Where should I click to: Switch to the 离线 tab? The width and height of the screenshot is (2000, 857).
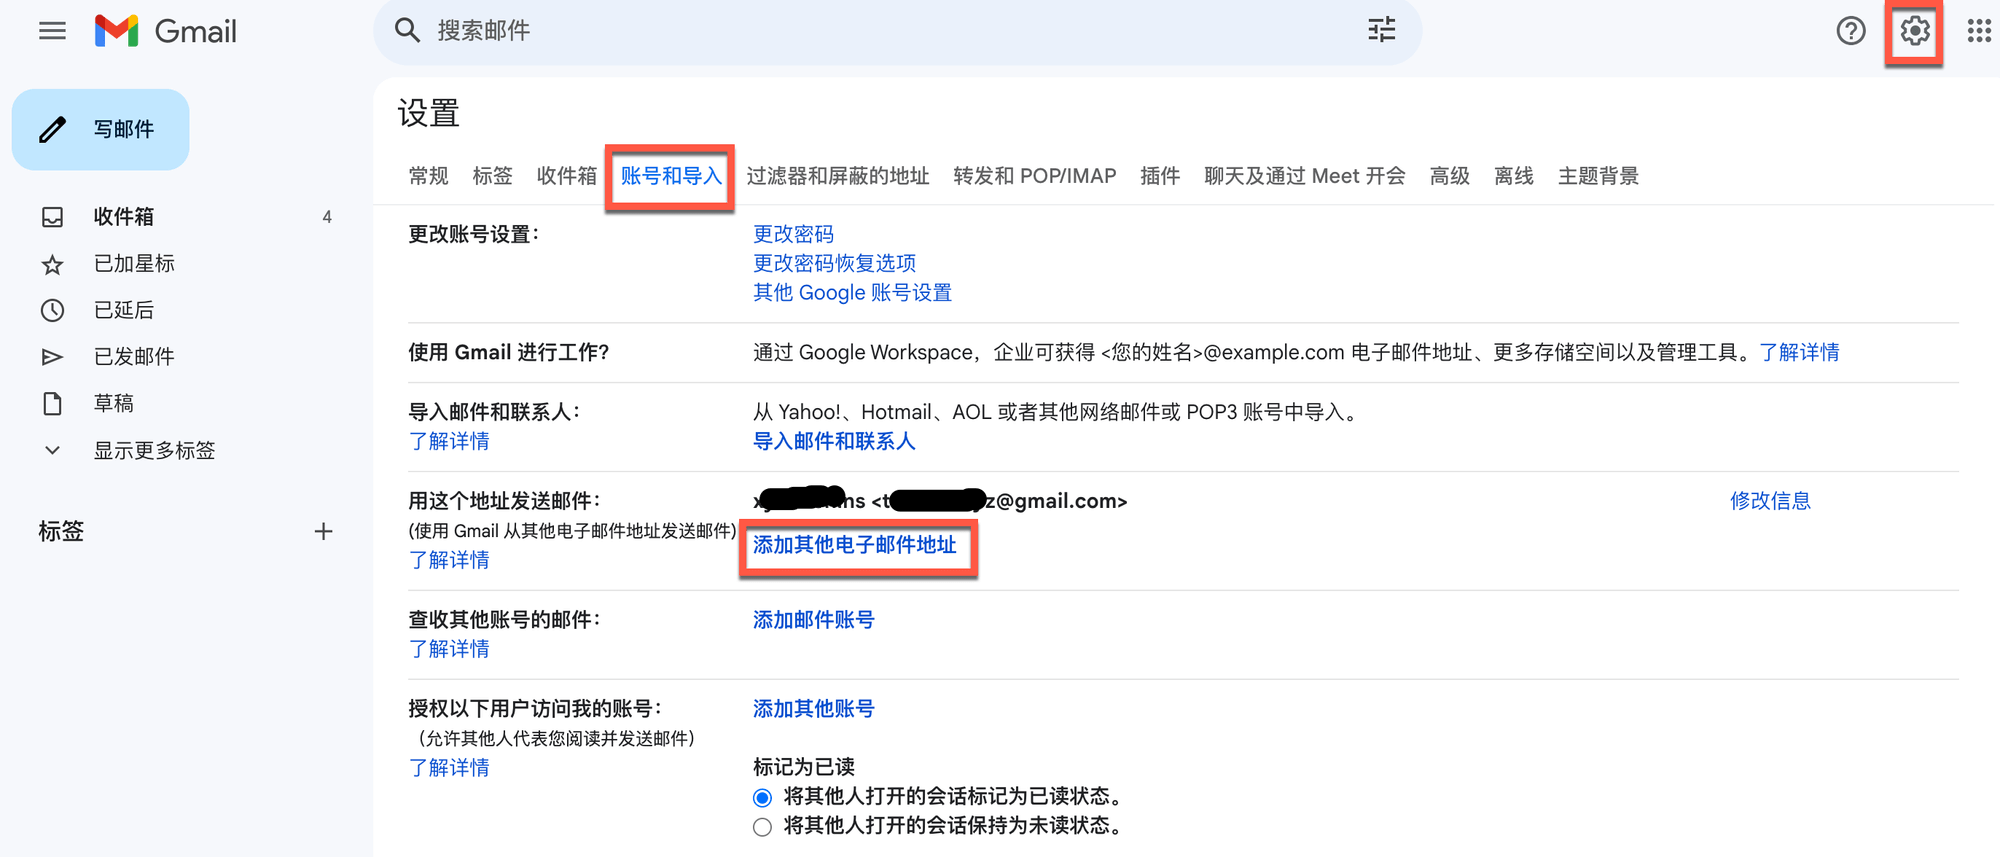tap(1513, 176)
